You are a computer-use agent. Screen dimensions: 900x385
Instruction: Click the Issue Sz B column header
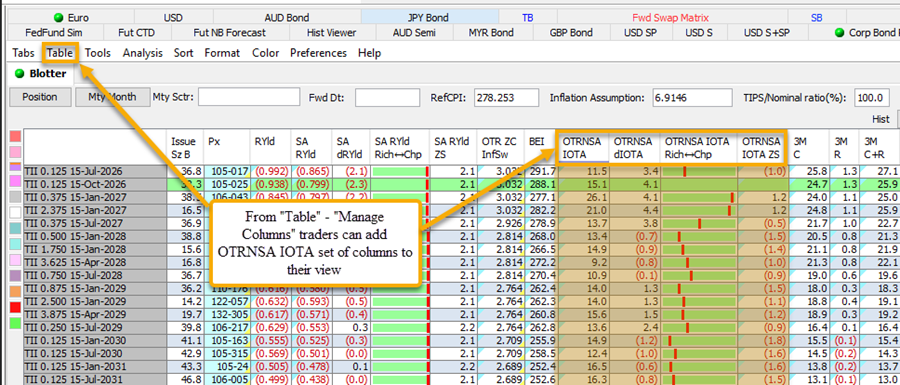(x=185, y=146)
